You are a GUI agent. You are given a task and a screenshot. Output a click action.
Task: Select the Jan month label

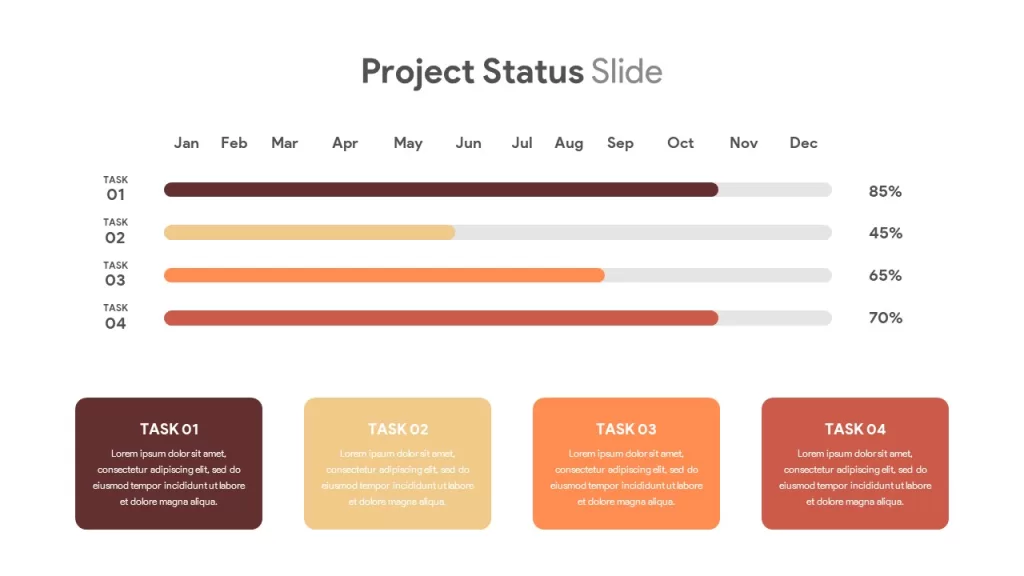click(186, 143)
